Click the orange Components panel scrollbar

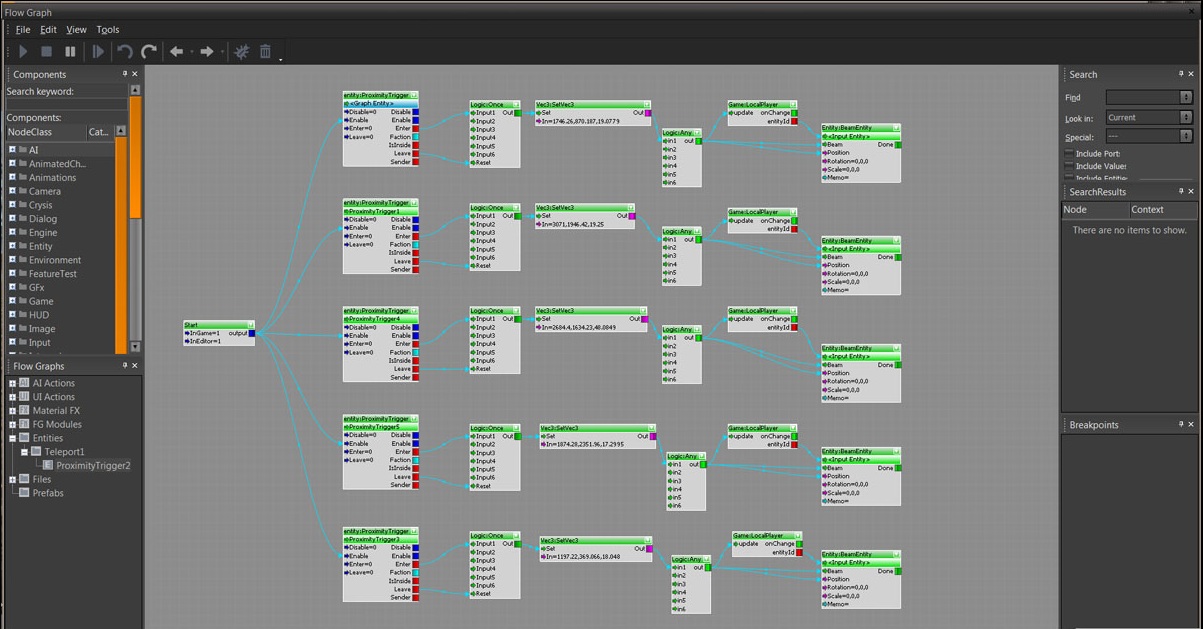[x=135, y=155]
